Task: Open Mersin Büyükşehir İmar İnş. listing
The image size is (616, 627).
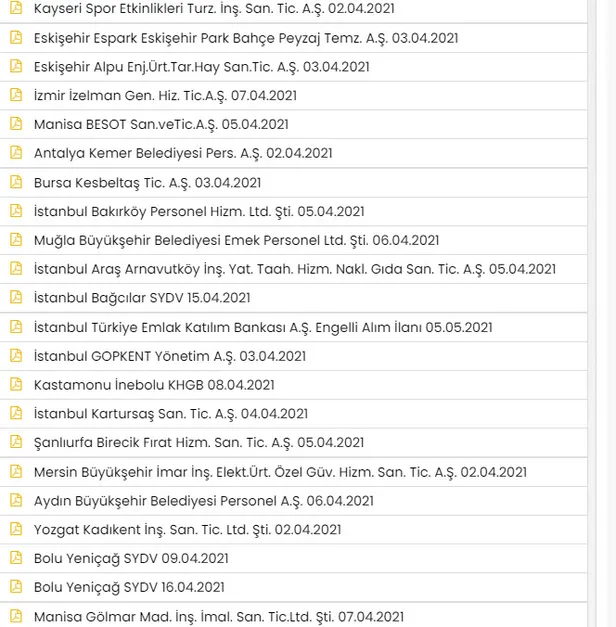Action: [280, 472]
